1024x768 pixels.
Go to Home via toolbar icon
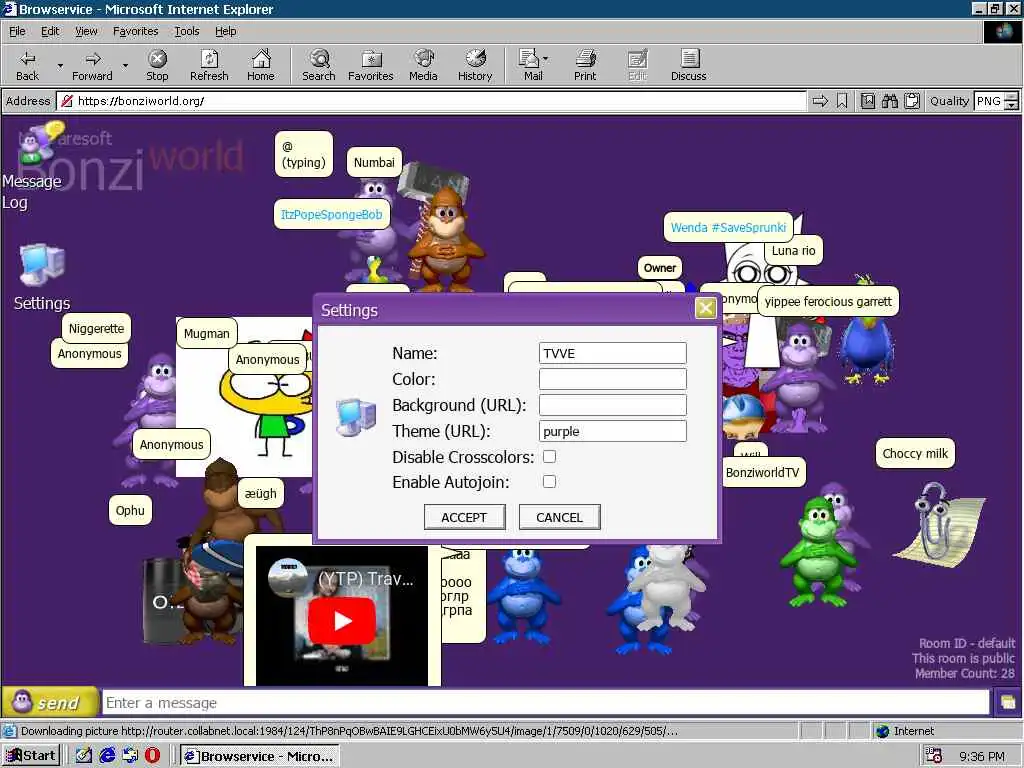coord(261,59)
